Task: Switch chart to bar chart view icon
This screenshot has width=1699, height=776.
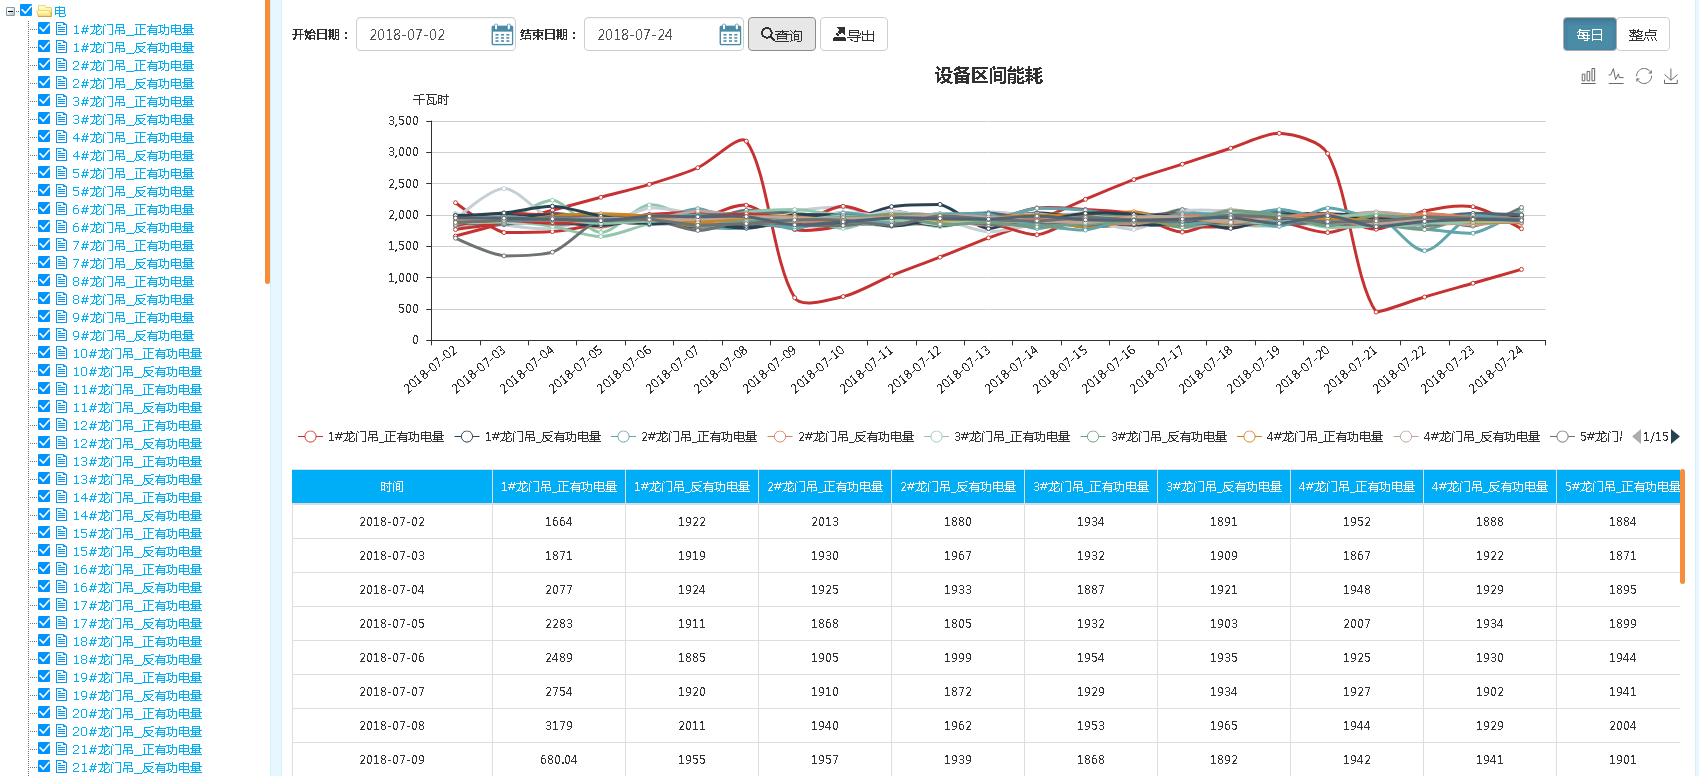Action: (1588, 76)
